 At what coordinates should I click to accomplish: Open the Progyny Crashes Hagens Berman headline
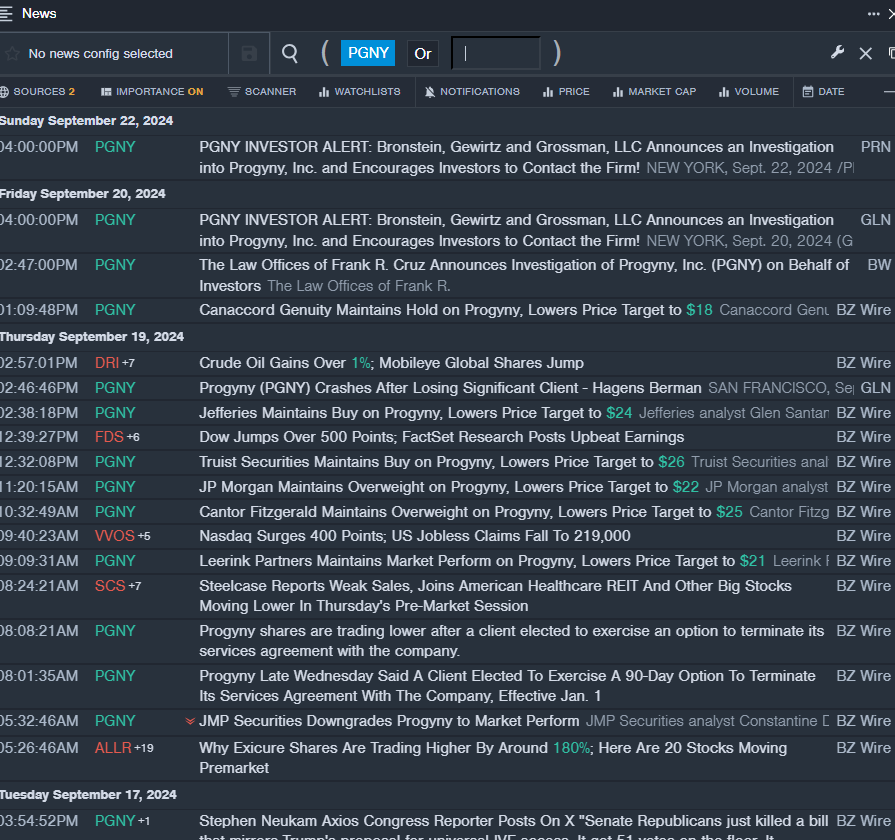point(450,388)
